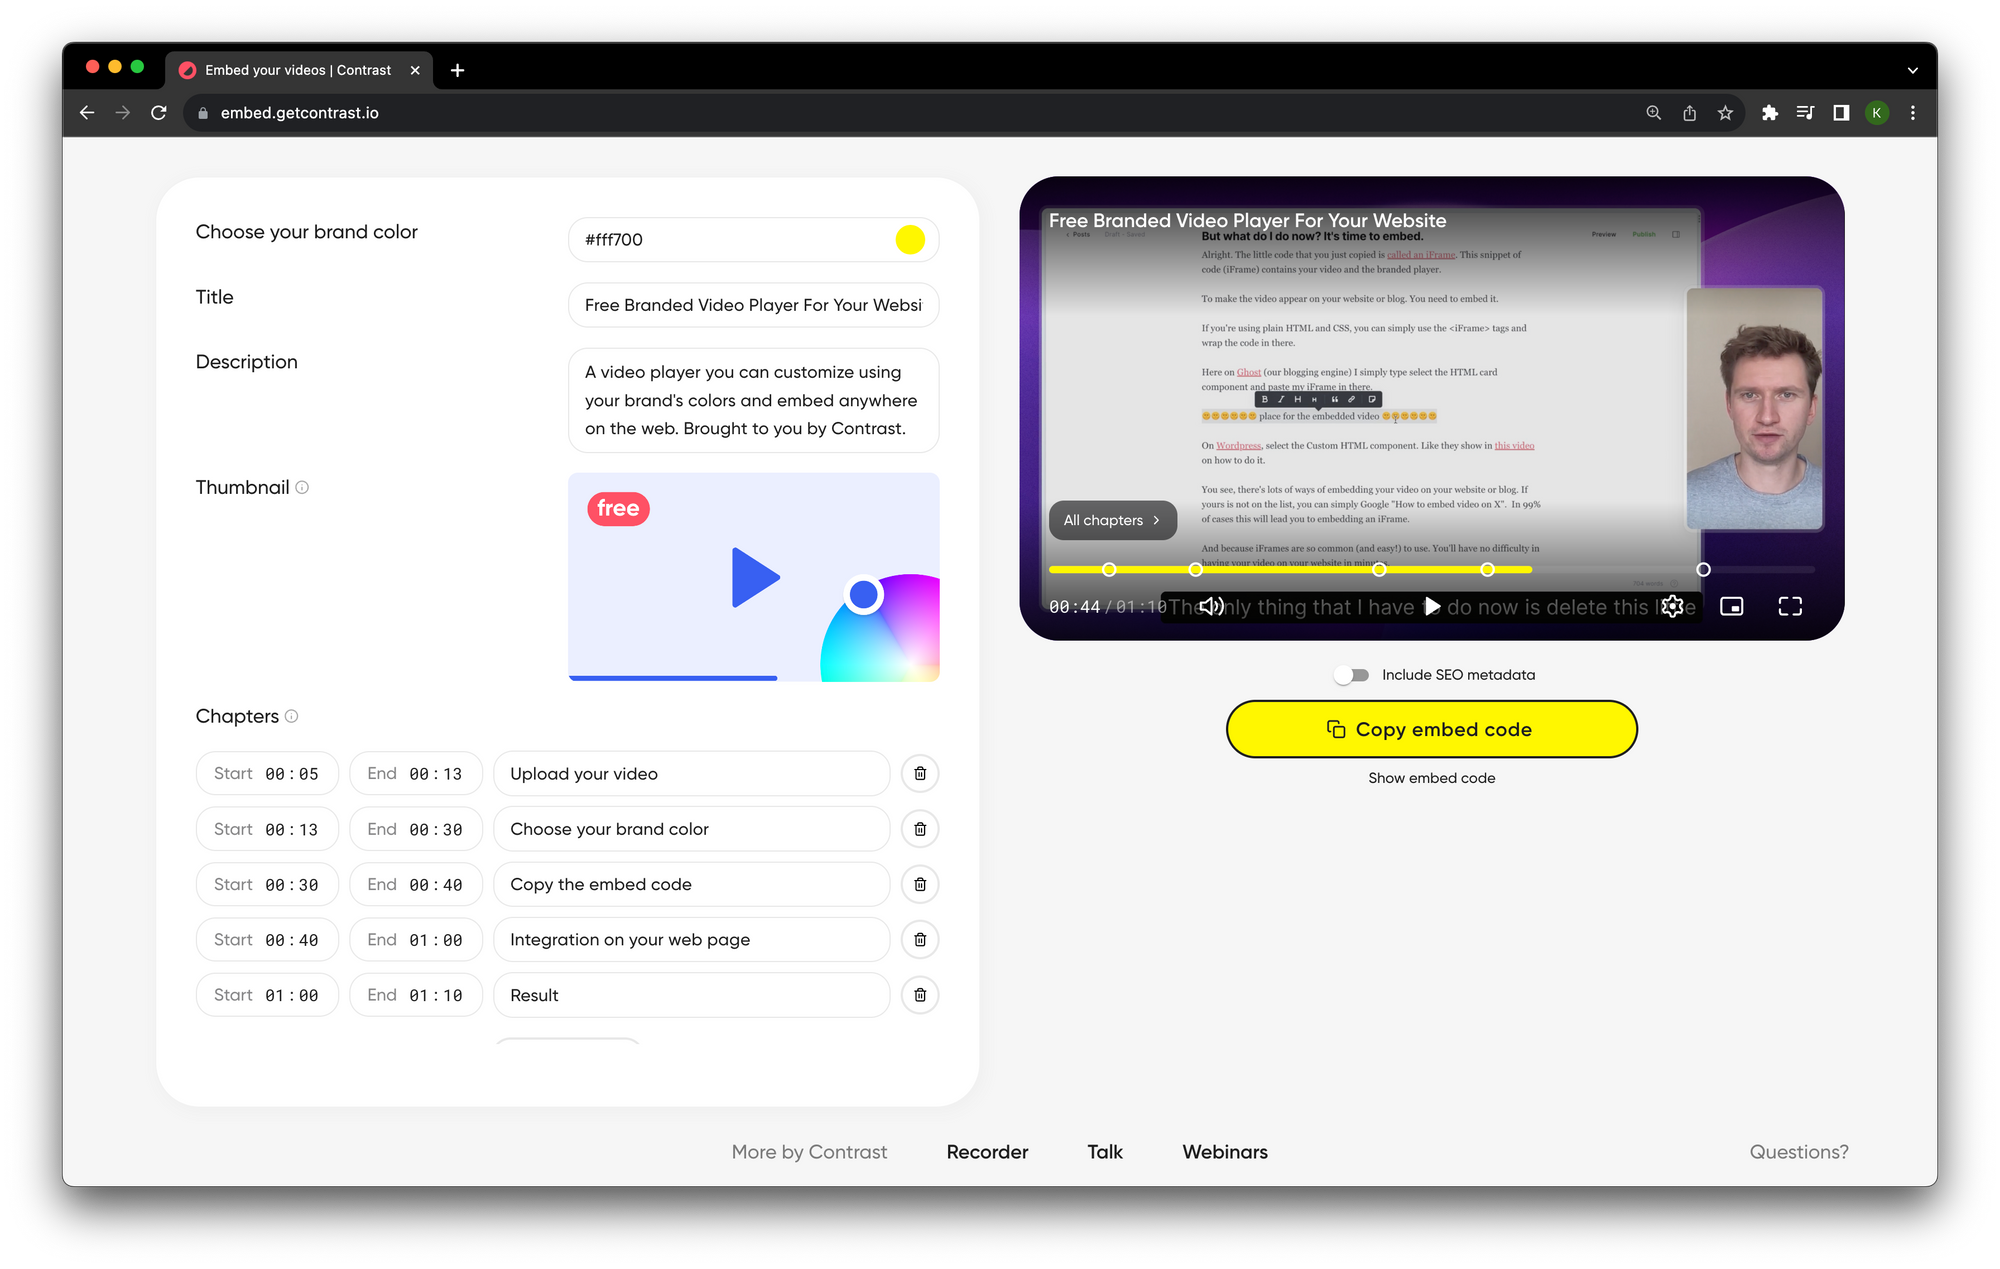The image size is (2000, 1269).
Task: Delete the Integration on your web page chapter
Action: click(920, 938)
